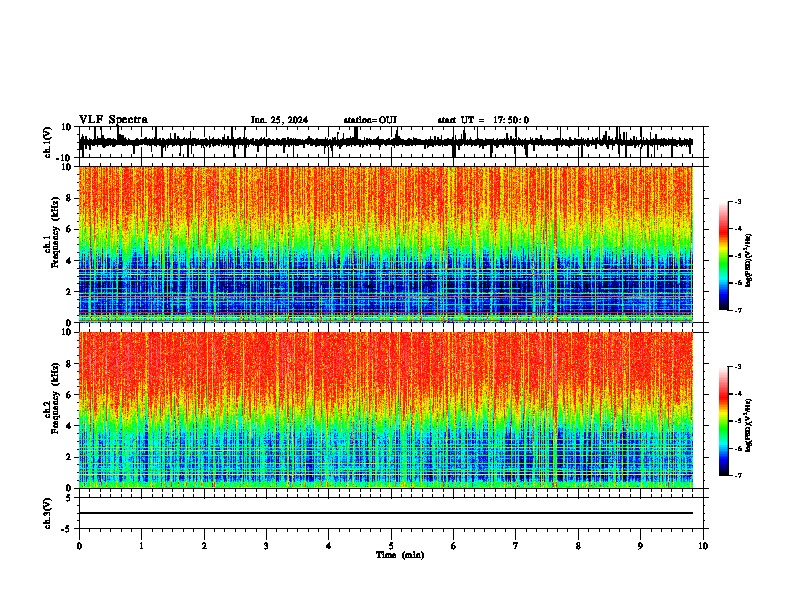
Task: Click the '5' tick on the time axis
Action: point(391,546)
